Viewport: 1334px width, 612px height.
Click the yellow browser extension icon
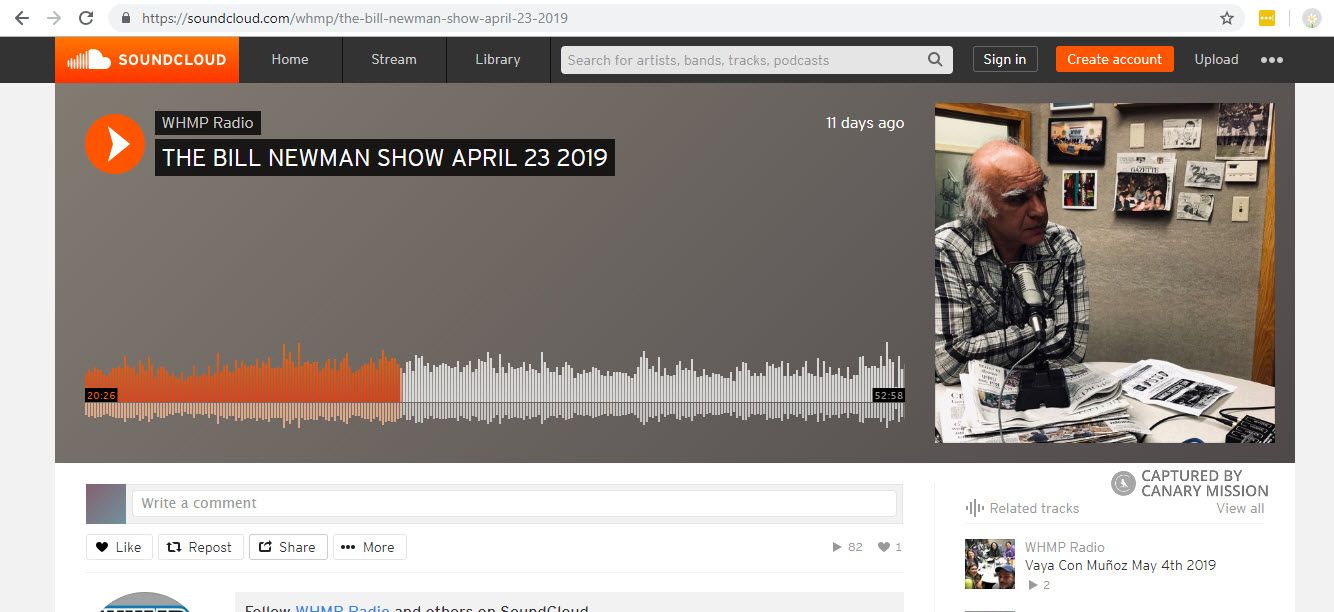point(1266,18)
